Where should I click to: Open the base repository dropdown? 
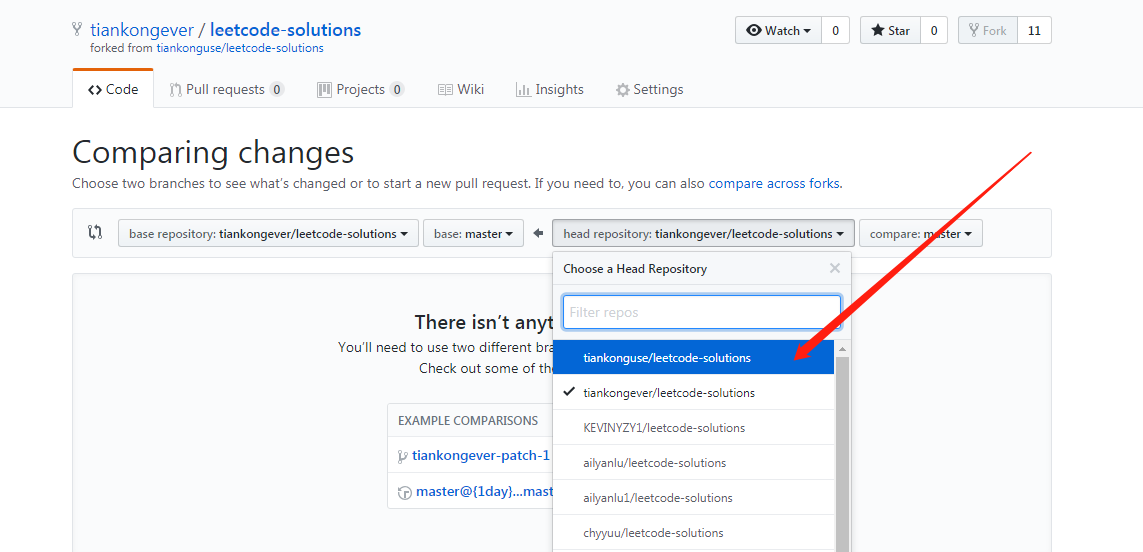(x=268, y=233)
